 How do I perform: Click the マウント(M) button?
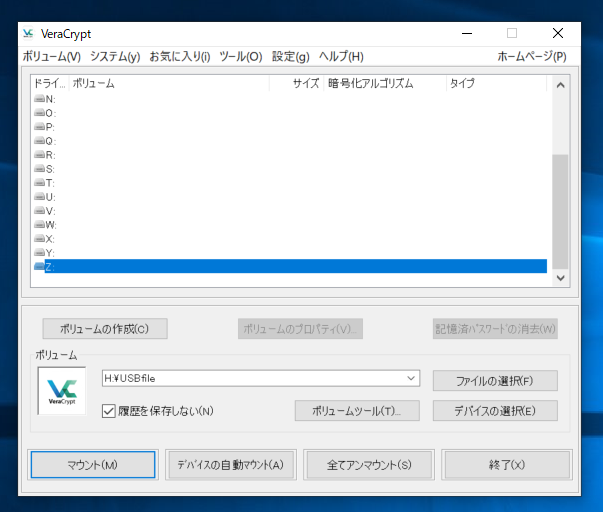[93, 465]
